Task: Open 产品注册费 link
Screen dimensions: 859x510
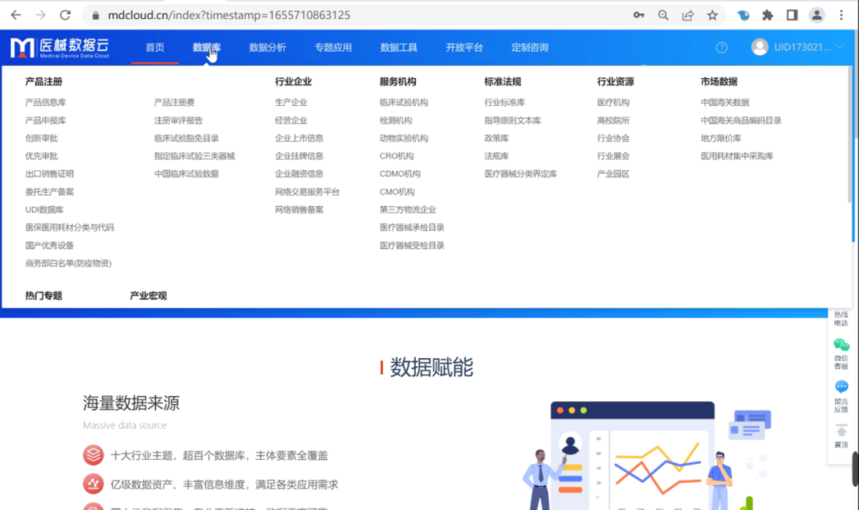Action: tap(174, 102)
